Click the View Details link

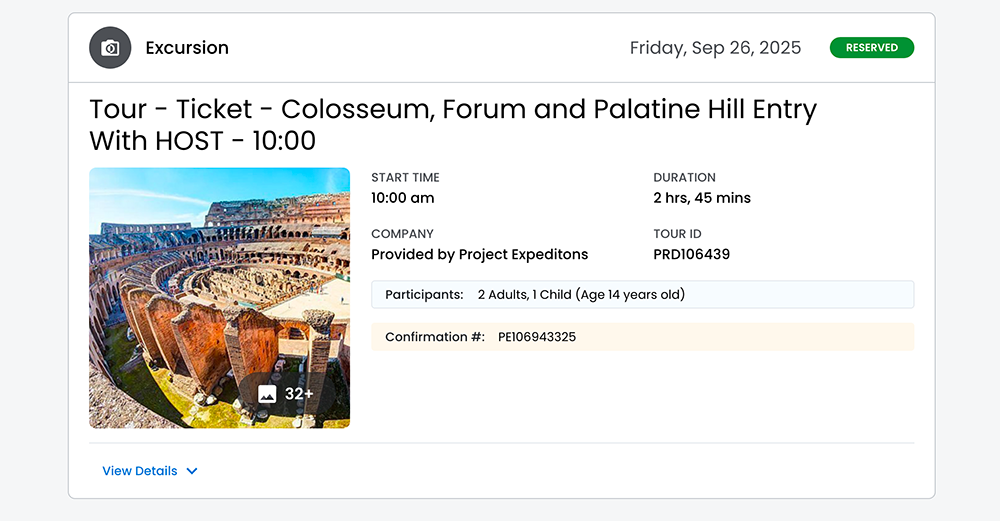coord(140,471)
